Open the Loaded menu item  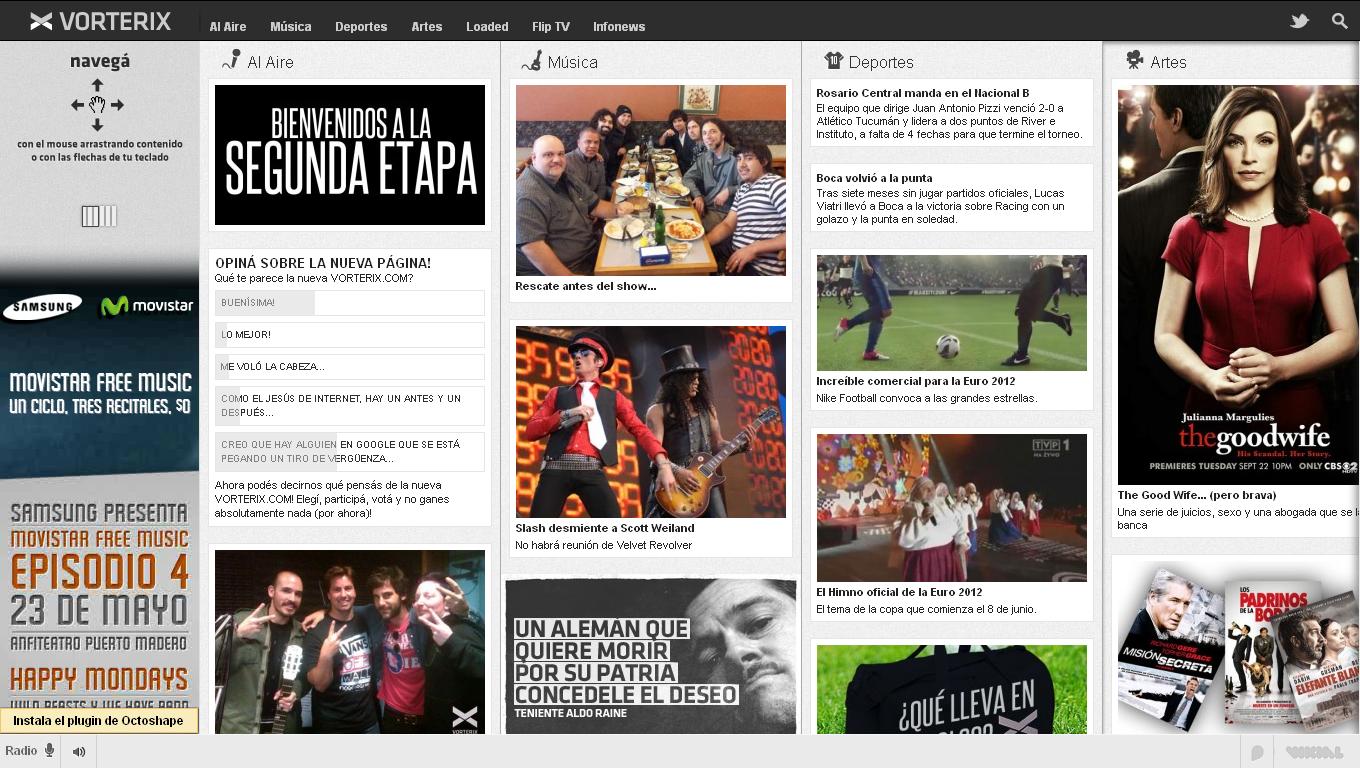point(487,27)
